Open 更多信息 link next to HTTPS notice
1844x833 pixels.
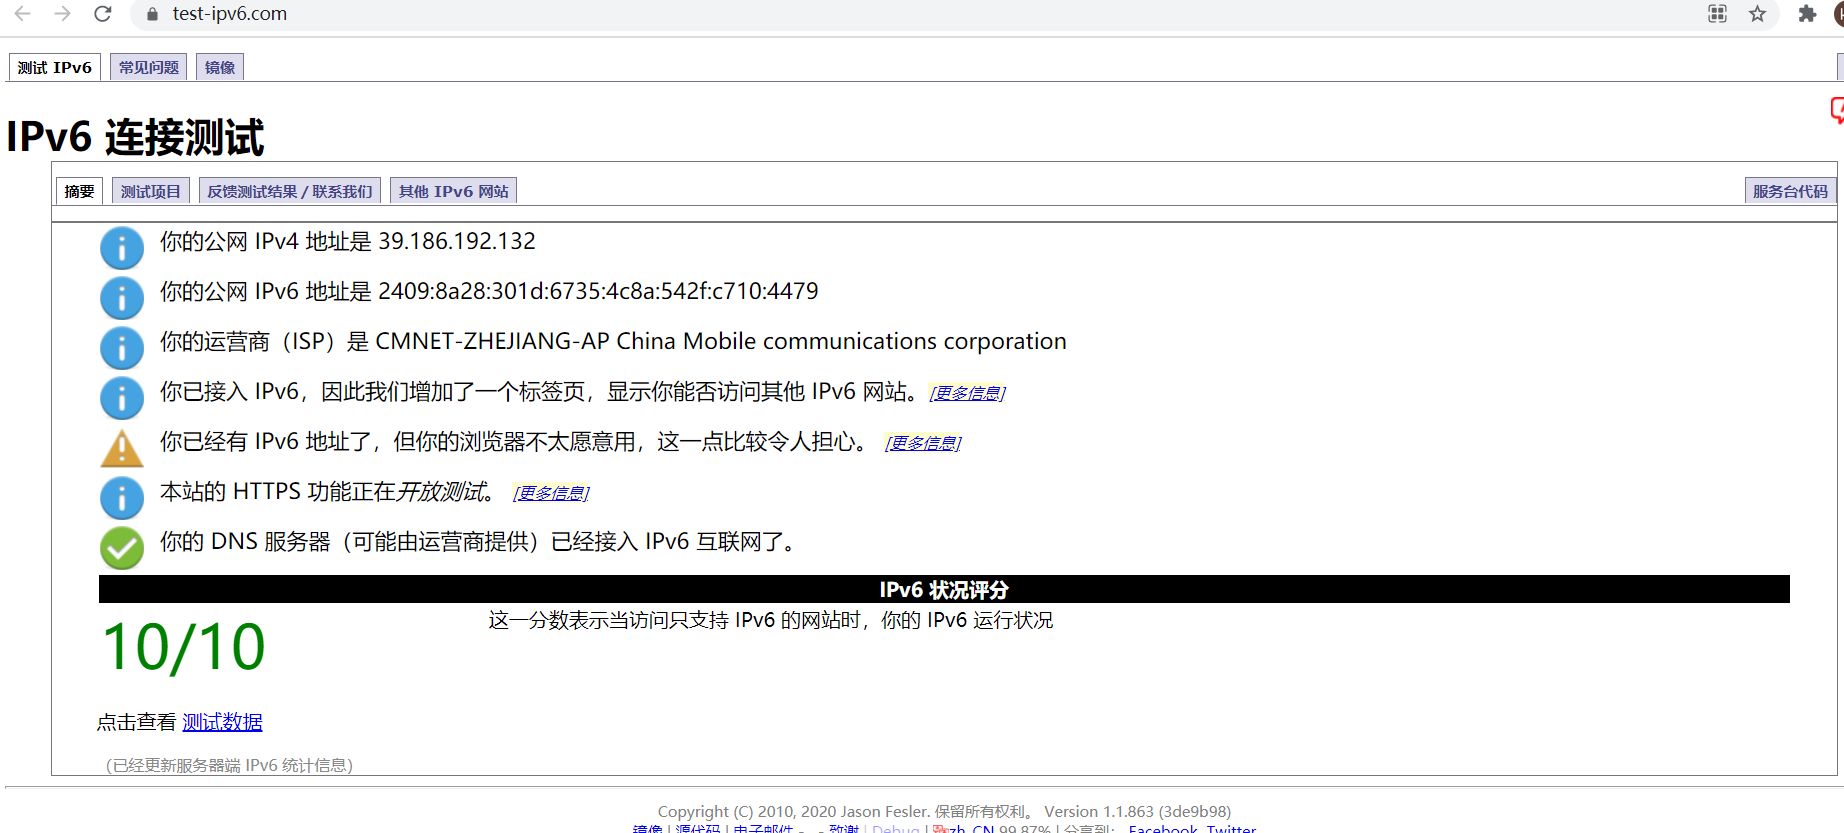pyautogui.click(x=551, y=493)
